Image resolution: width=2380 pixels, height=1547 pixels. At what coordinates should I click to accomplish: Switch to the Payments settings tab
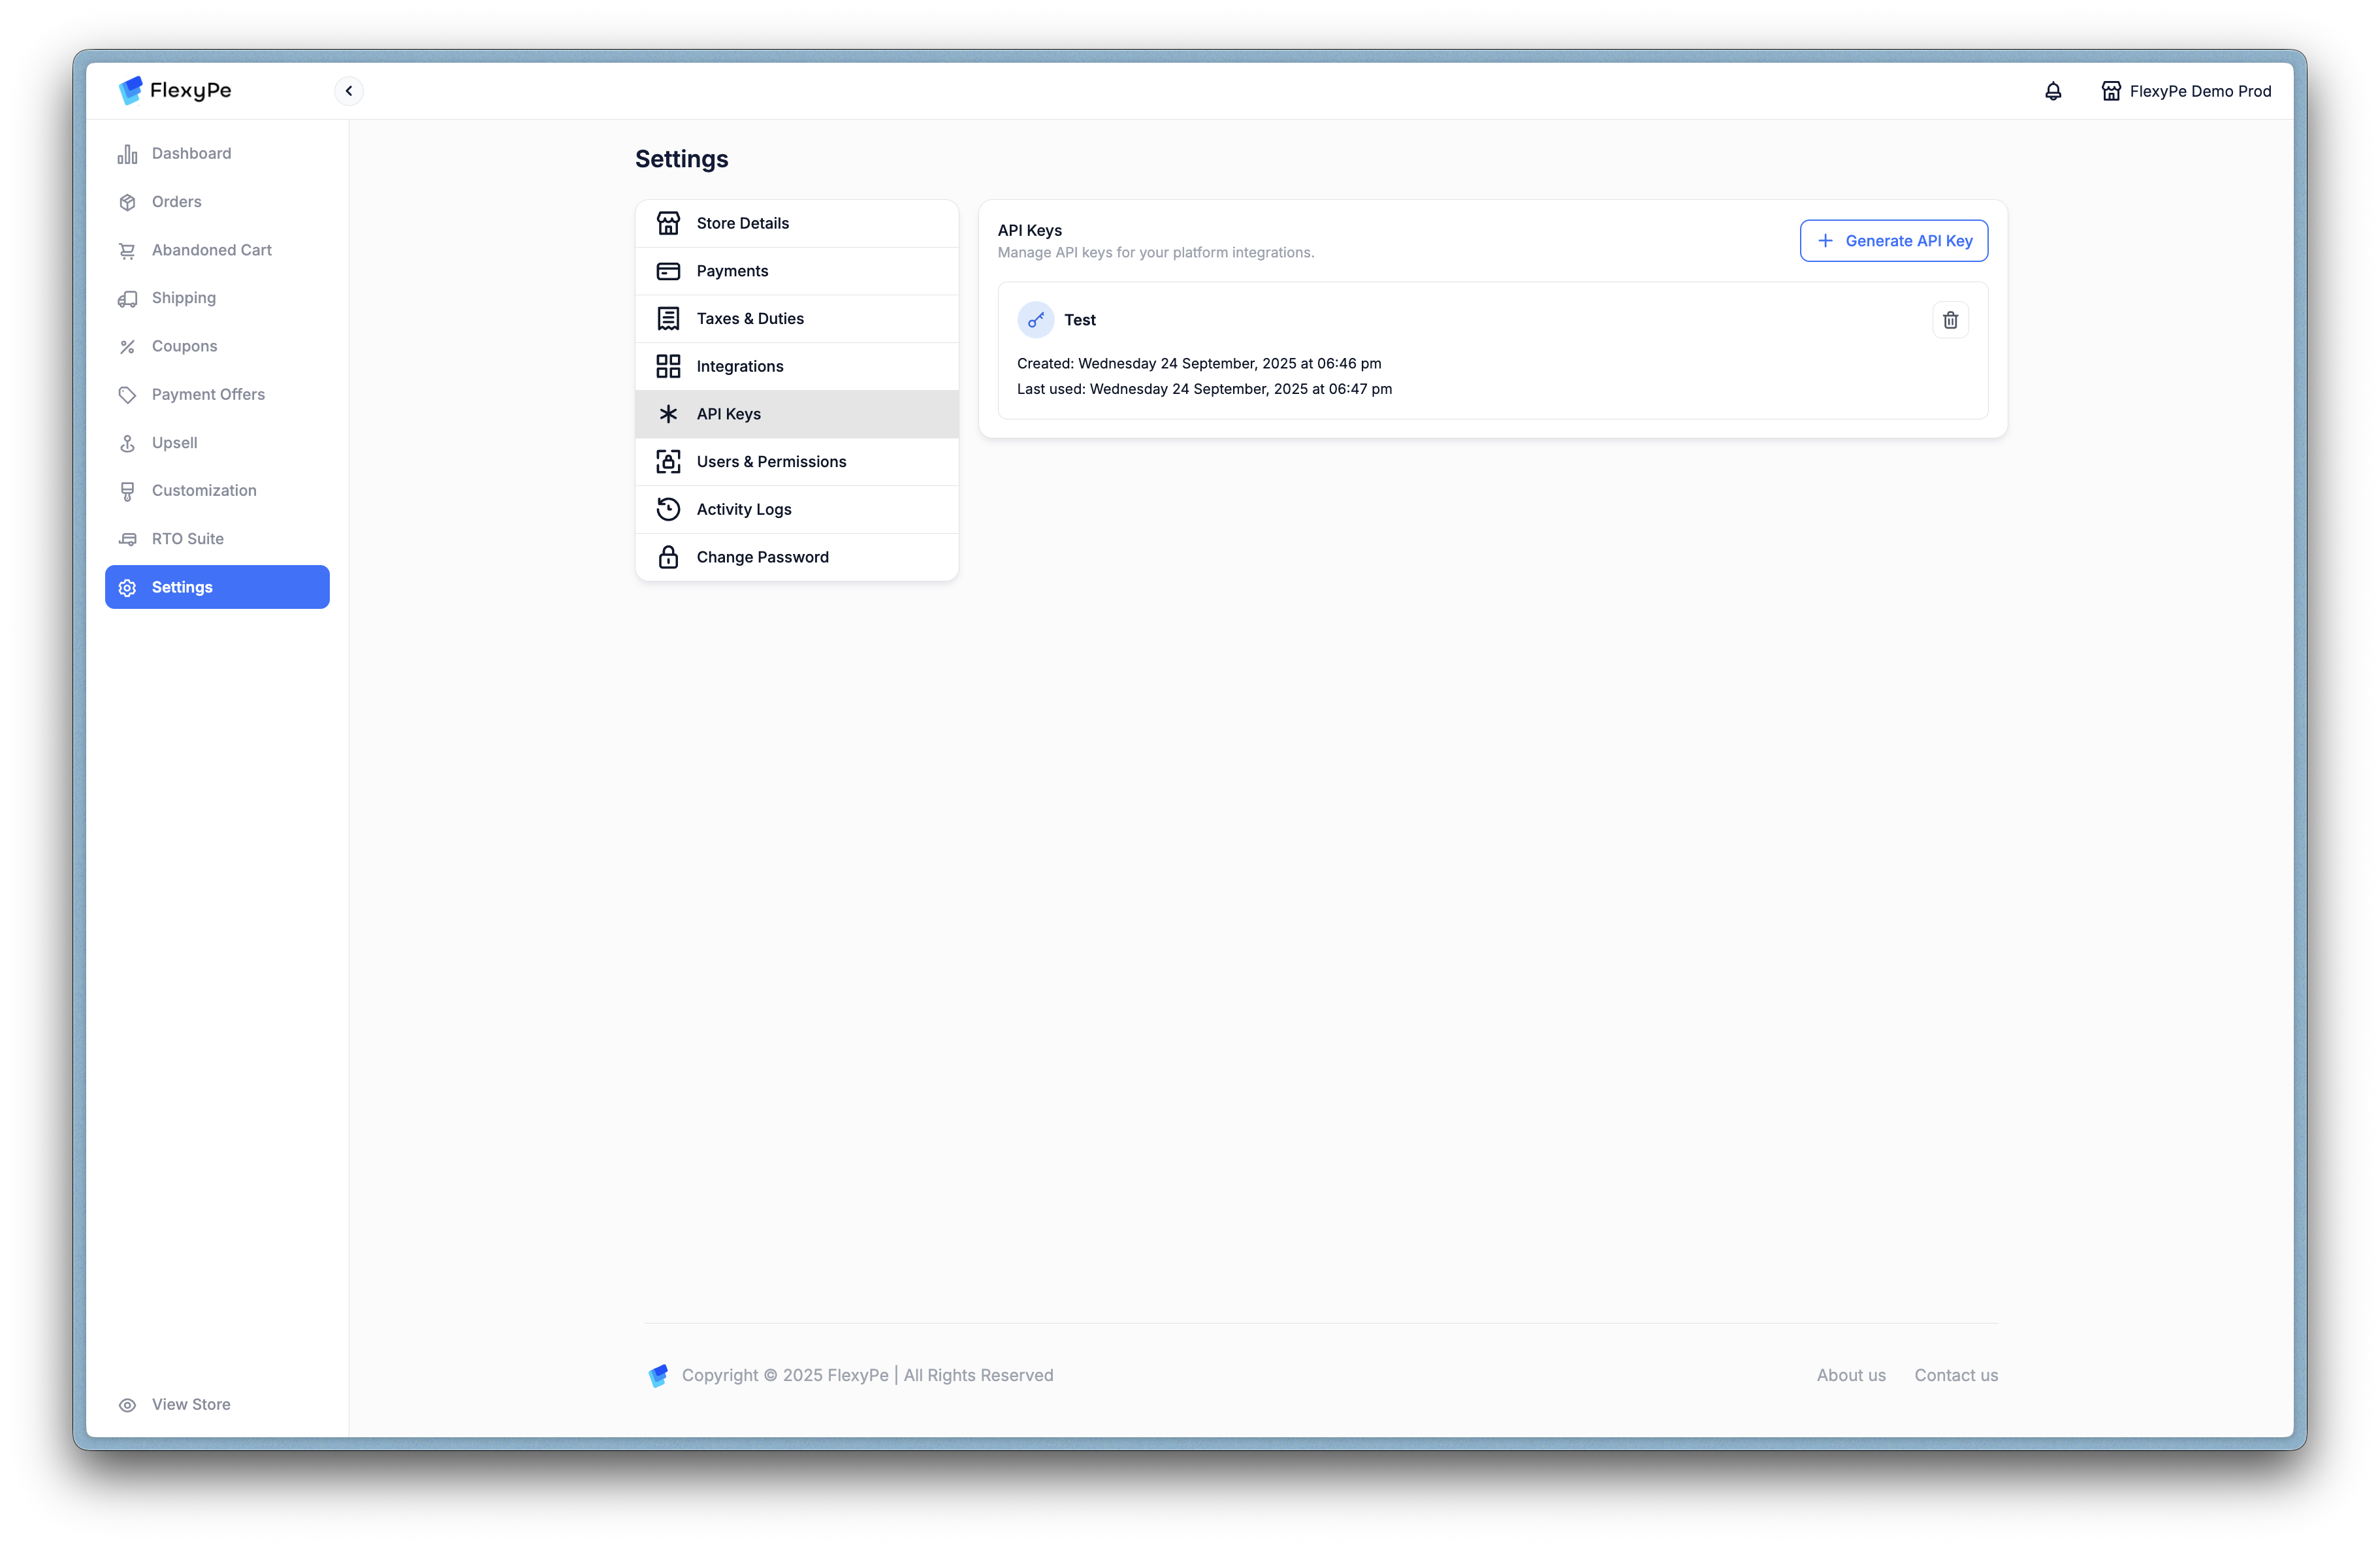(x=732, y=271)
